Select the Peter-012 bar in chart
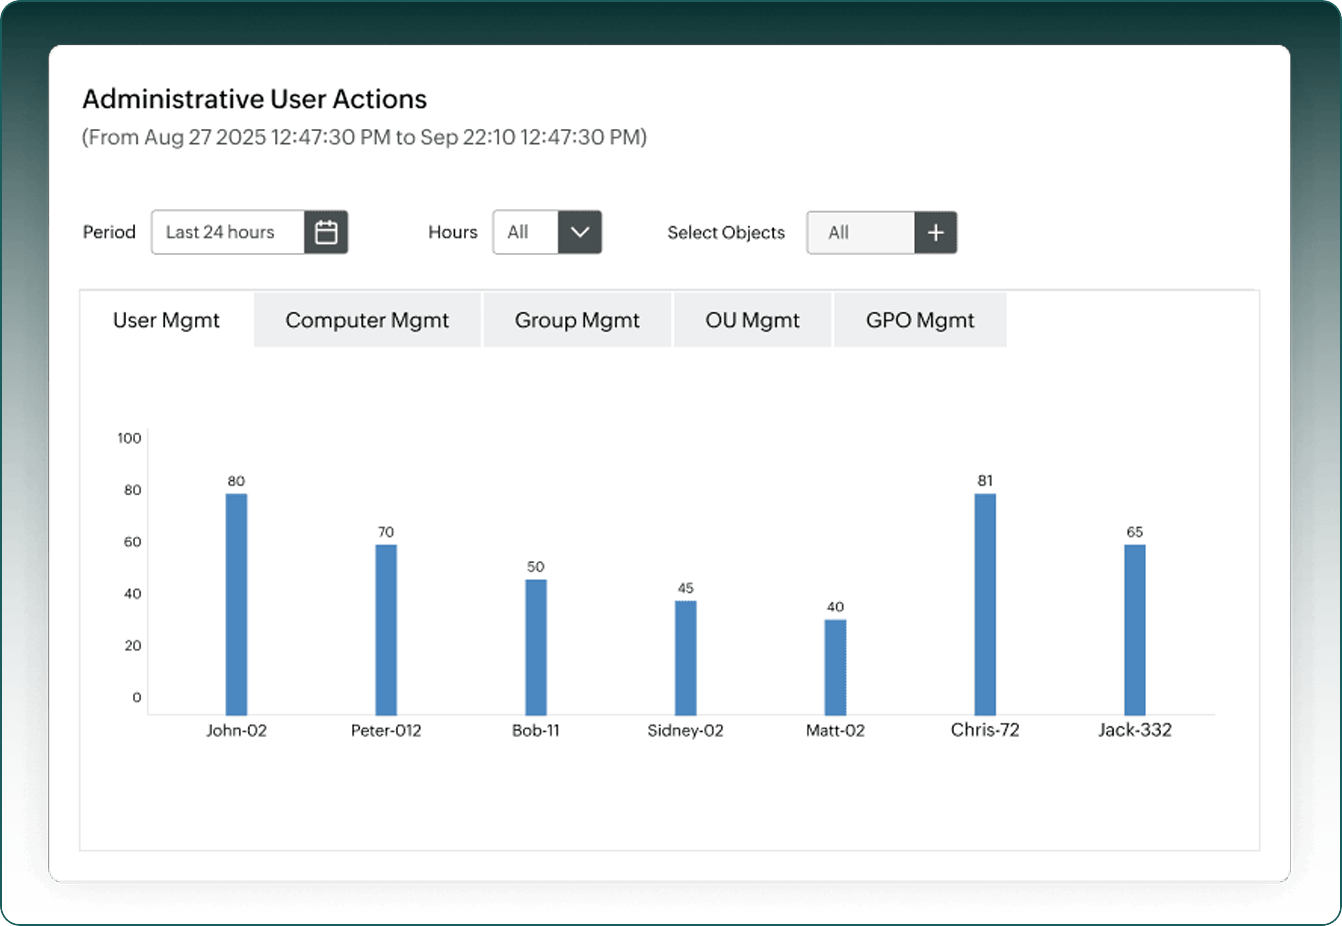1342x926 pixels. [x=386, y=630]
